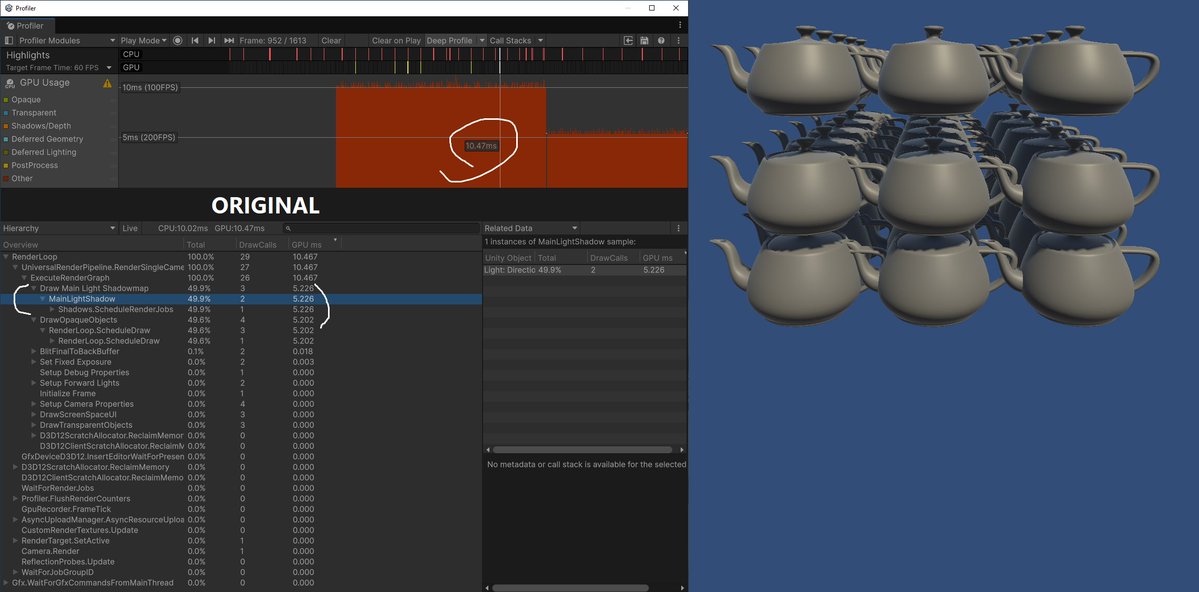Viewport: 1199px width, 592px height.
Task: Toggle Deep Profile mode
Action: pos(450,41)
